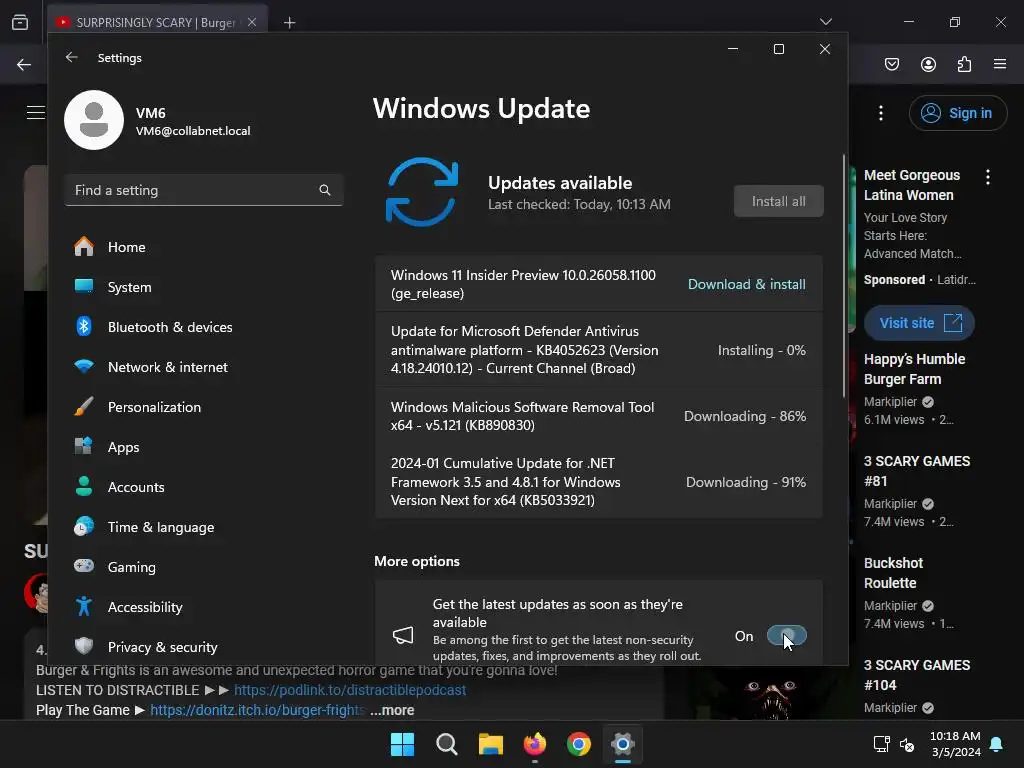Click the Install all button

(x=778, y=201)
